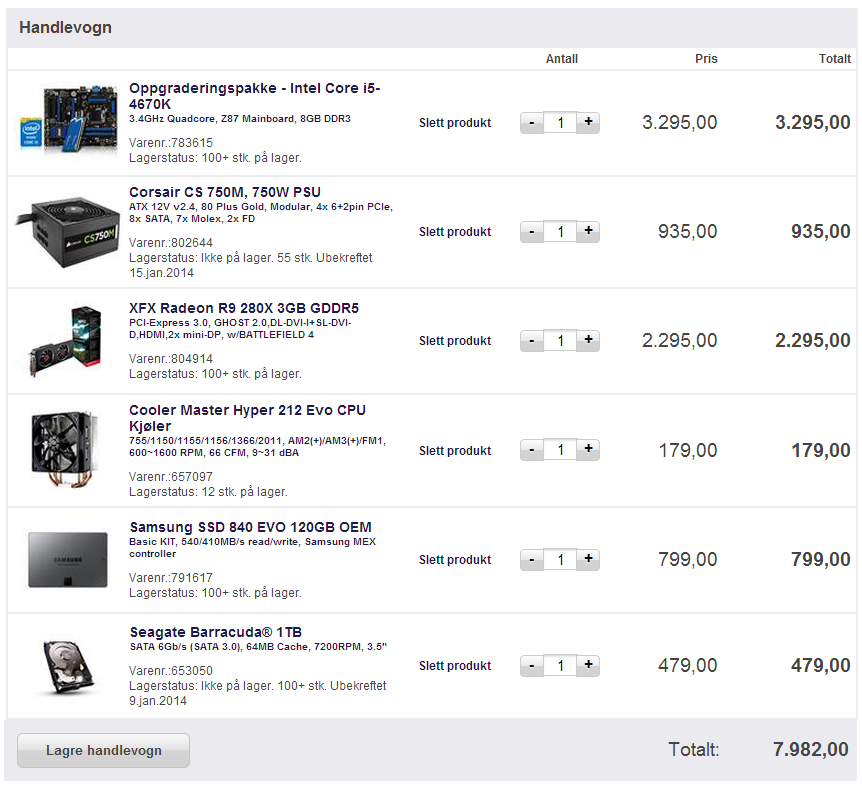Decrease quantity of Seagate Barracuda 1TB
Viewport: 862px width, 786px height.
click(532, 666)
